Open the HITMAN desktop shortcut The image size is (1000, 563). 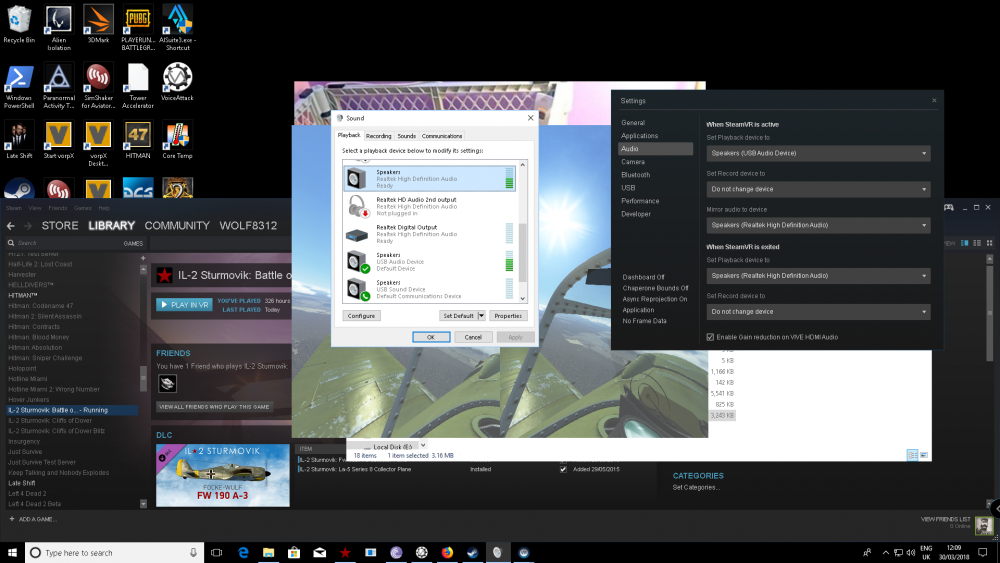pos(138,140)
